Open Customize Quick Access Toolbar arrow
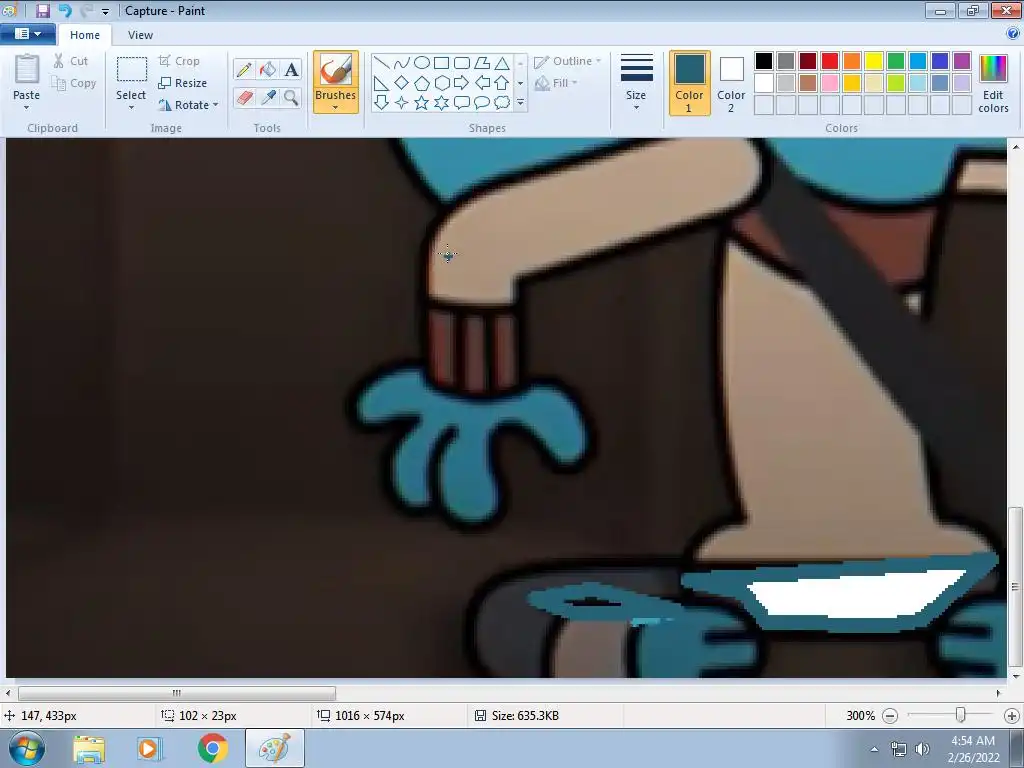 [105, 11]
